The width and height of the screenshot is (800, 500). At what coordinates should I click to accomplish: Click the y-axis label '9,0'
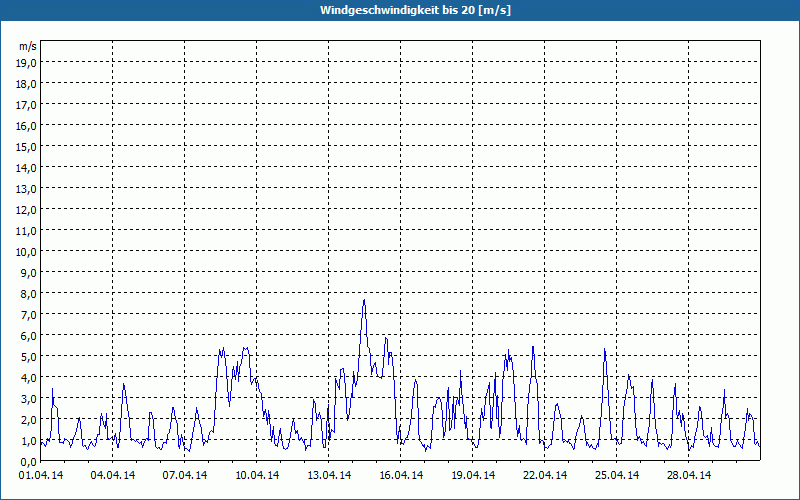[29, 273]
